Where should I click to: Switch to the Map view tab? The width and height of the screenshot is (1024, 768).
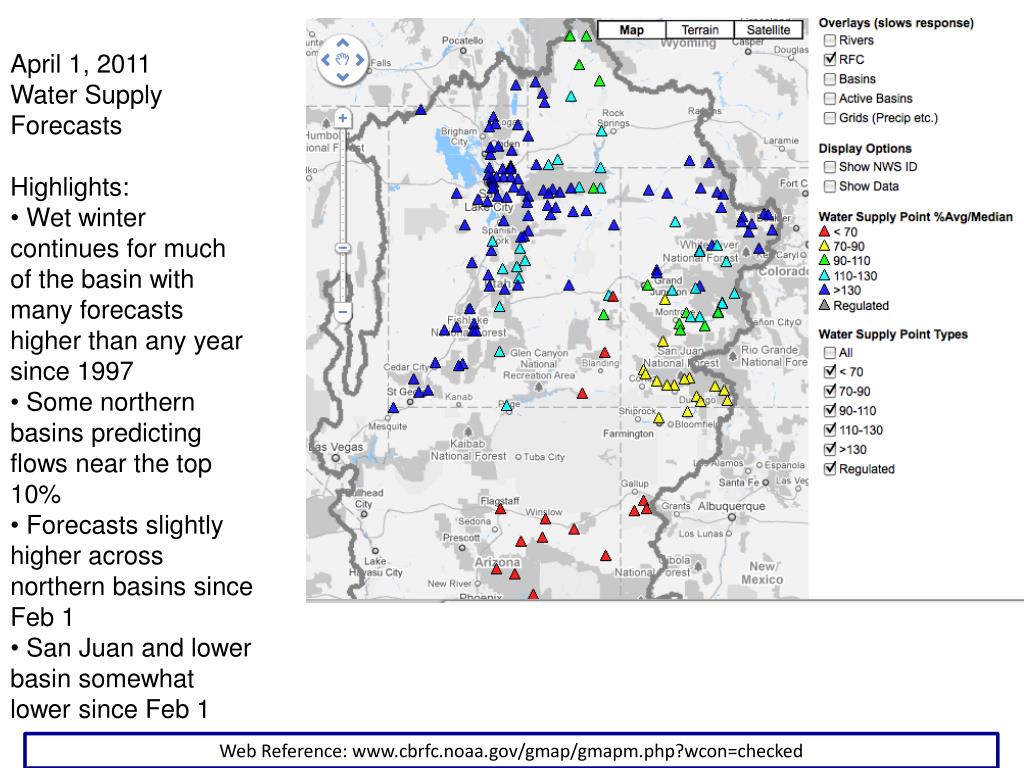pyautogui.click(x=632, y=30)
